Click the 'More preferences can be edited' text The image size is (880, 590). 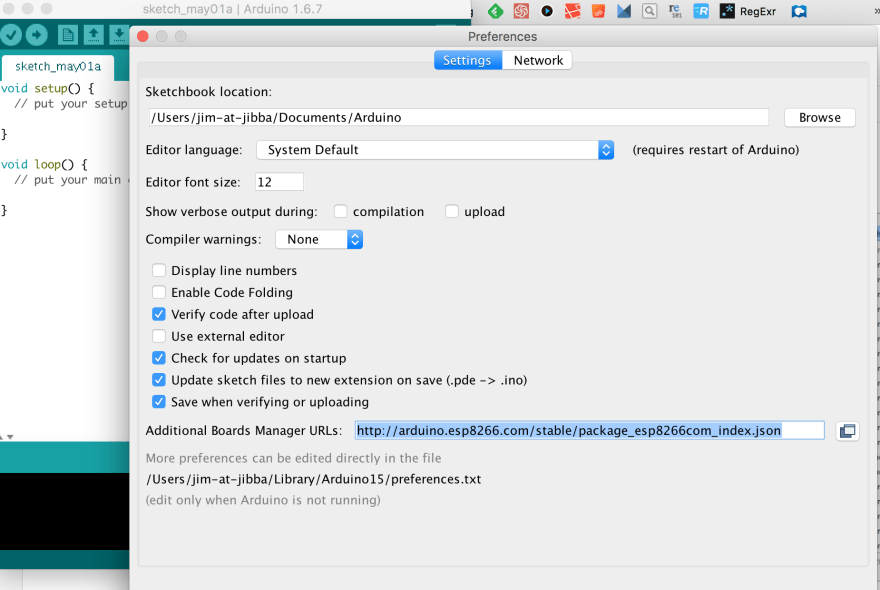293,458
